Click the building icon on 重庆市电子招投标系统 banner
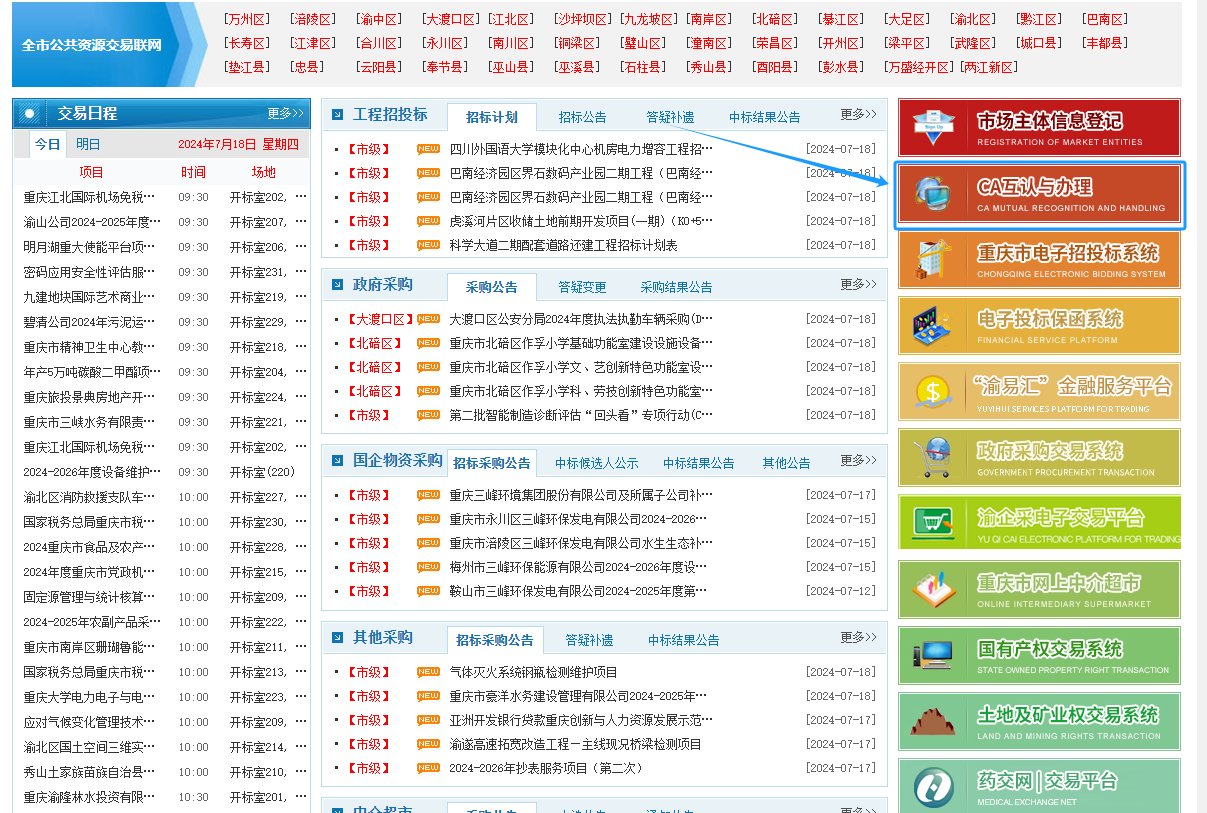This screenshot has height=813, width=1207. (x=933, y=261)
